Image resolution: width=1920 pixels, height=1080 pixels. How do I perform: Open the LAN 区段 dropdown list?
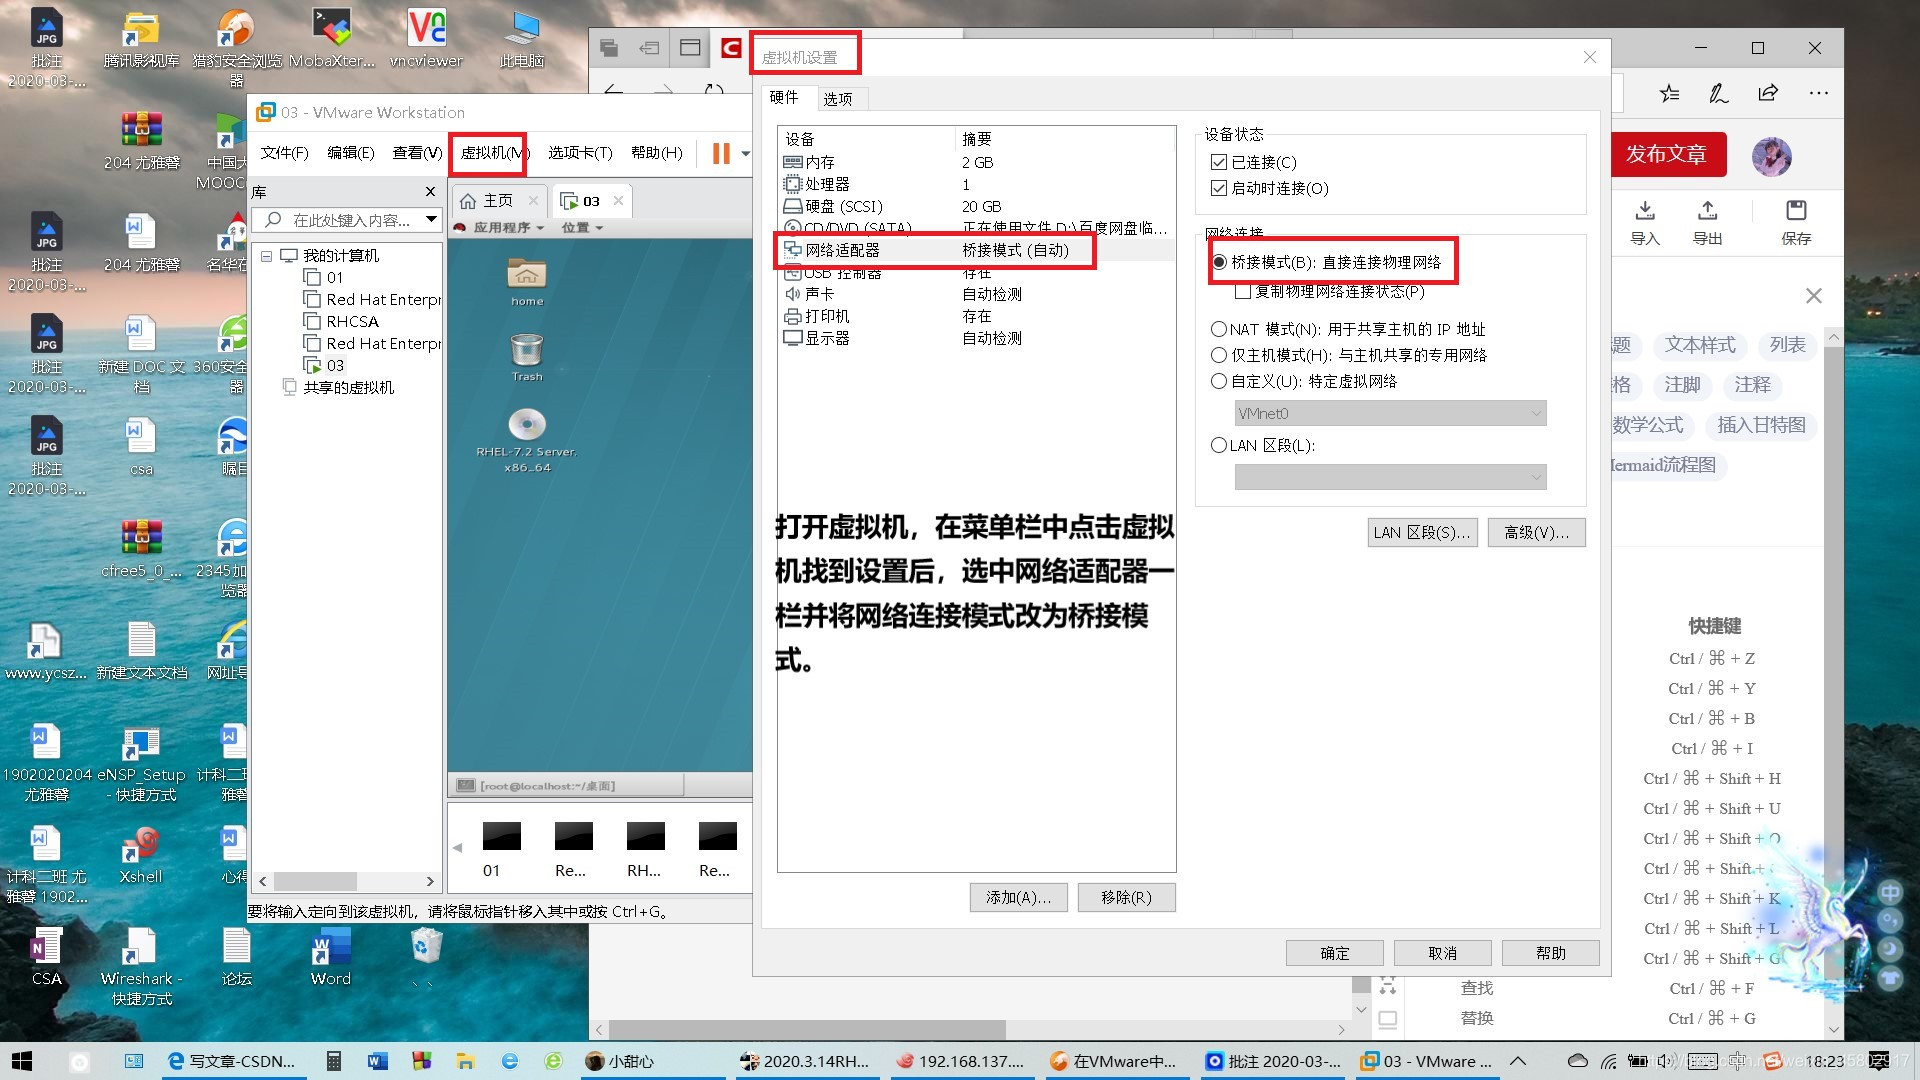[1391, 477]
